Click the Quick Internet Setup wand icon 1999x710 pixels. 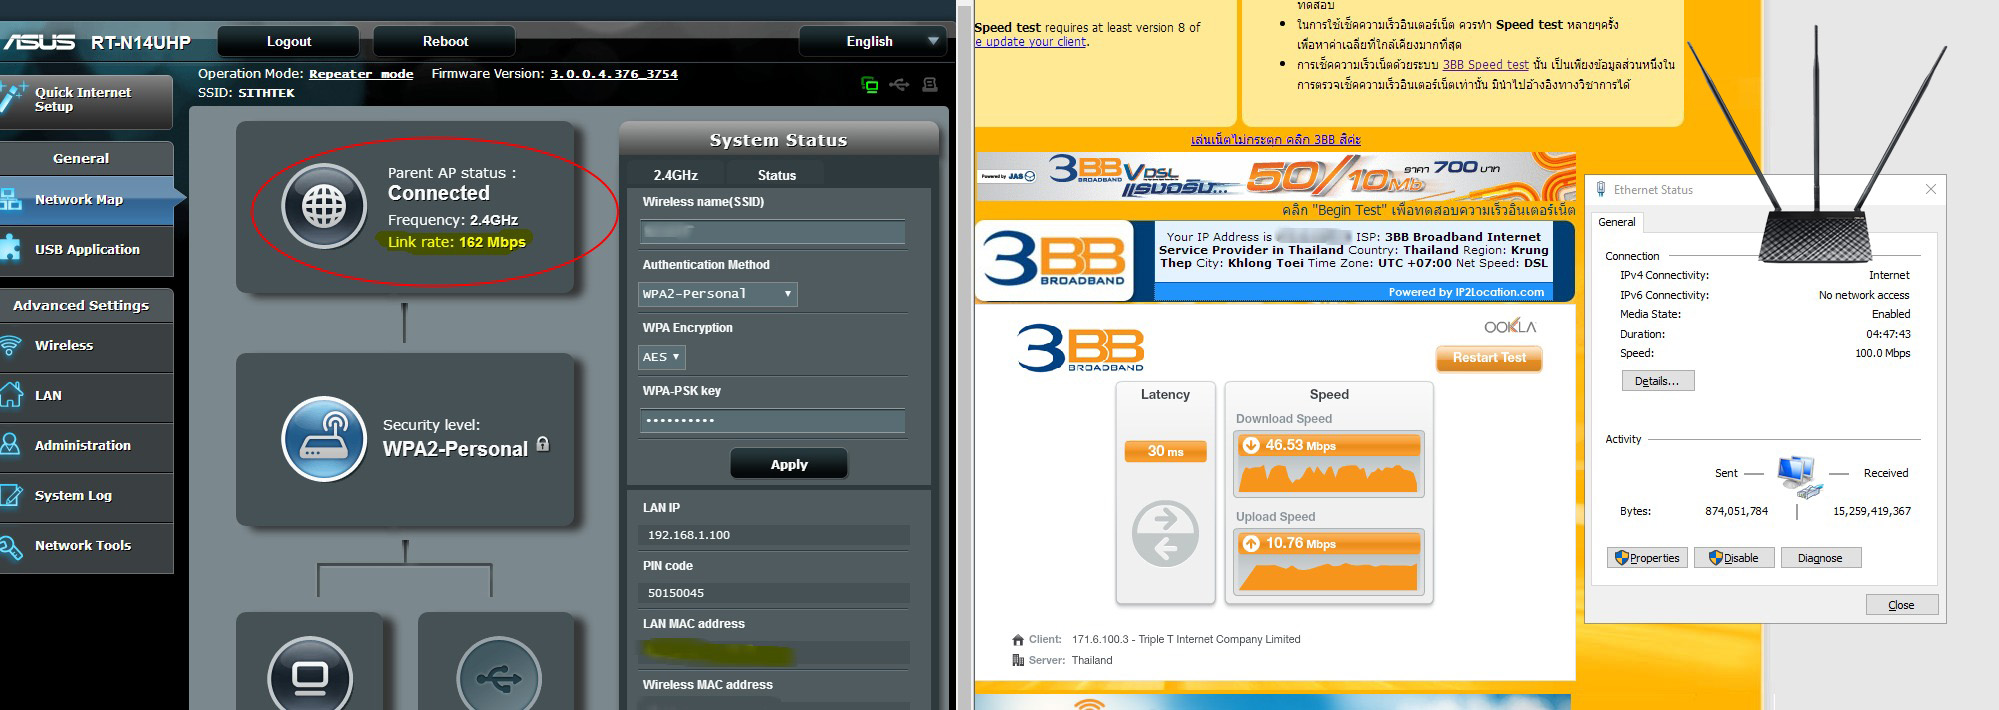click(13, 98)
